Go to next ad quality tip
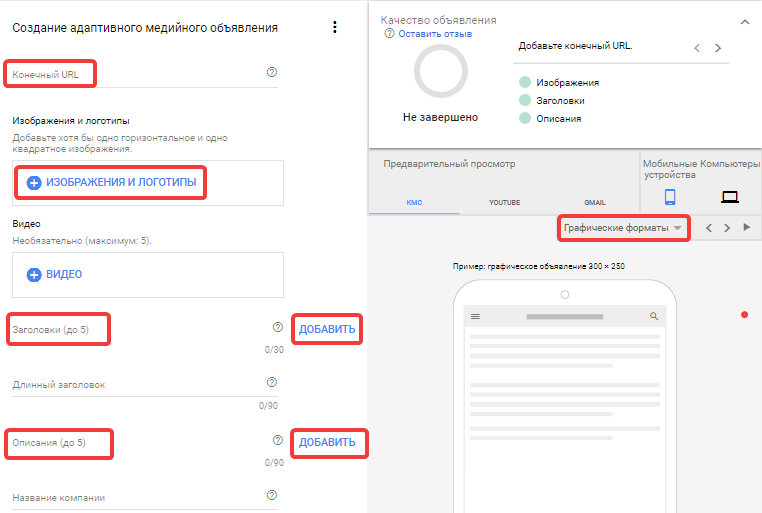762x513 pixels. (x=718, y=48)
